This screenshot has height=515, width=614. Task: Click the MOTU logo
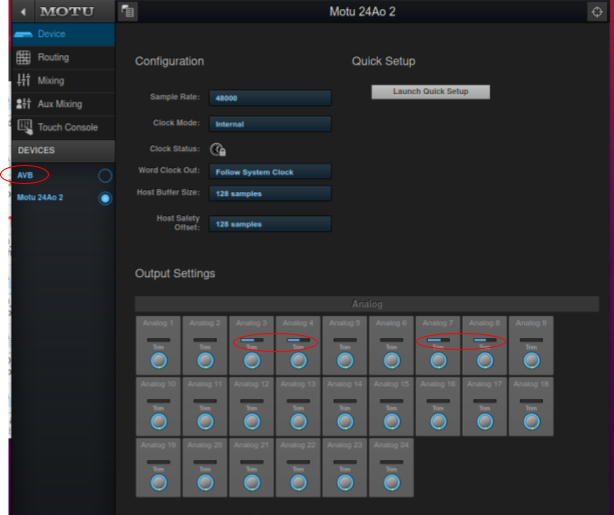67,12
